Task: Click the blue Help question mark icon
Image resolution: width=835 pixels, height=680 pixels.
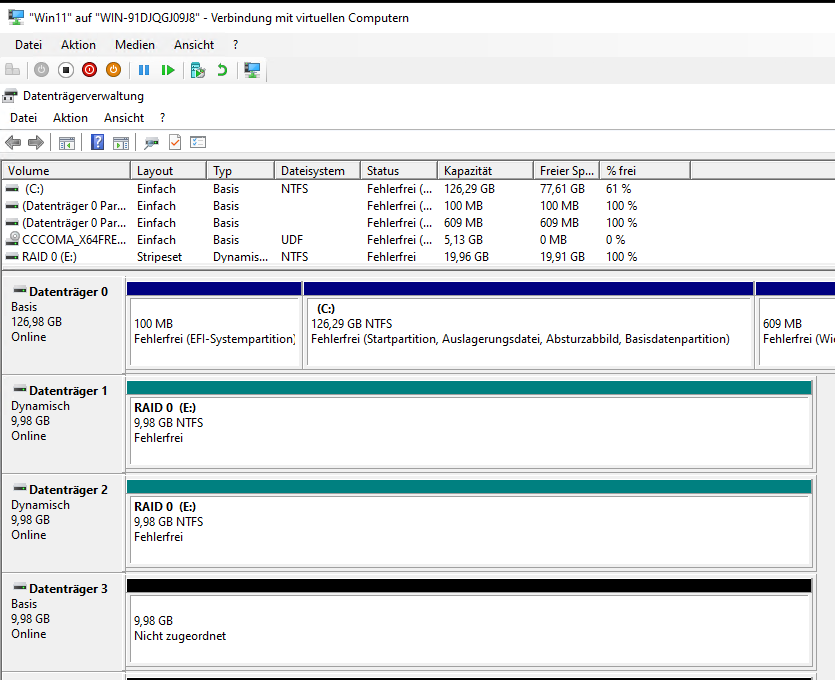Action: [97, 143]
